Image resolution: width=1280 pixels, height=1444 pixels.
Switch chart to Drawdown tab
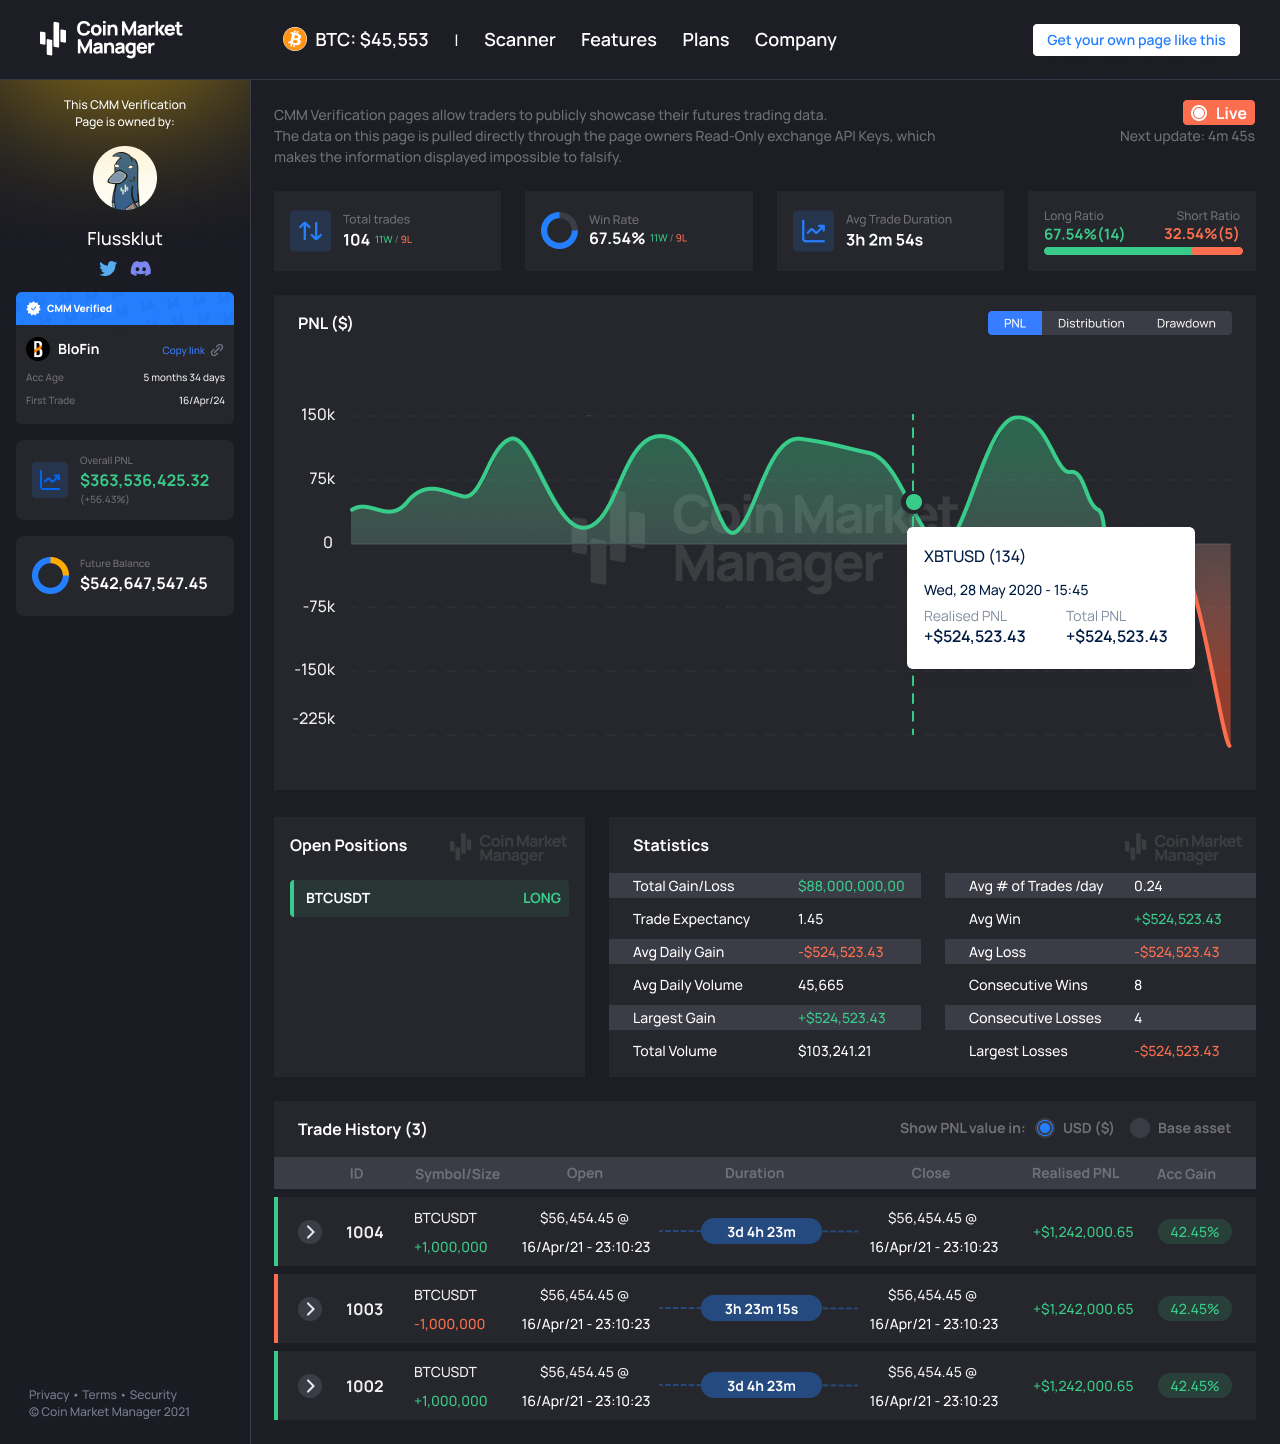(1186, 323)
